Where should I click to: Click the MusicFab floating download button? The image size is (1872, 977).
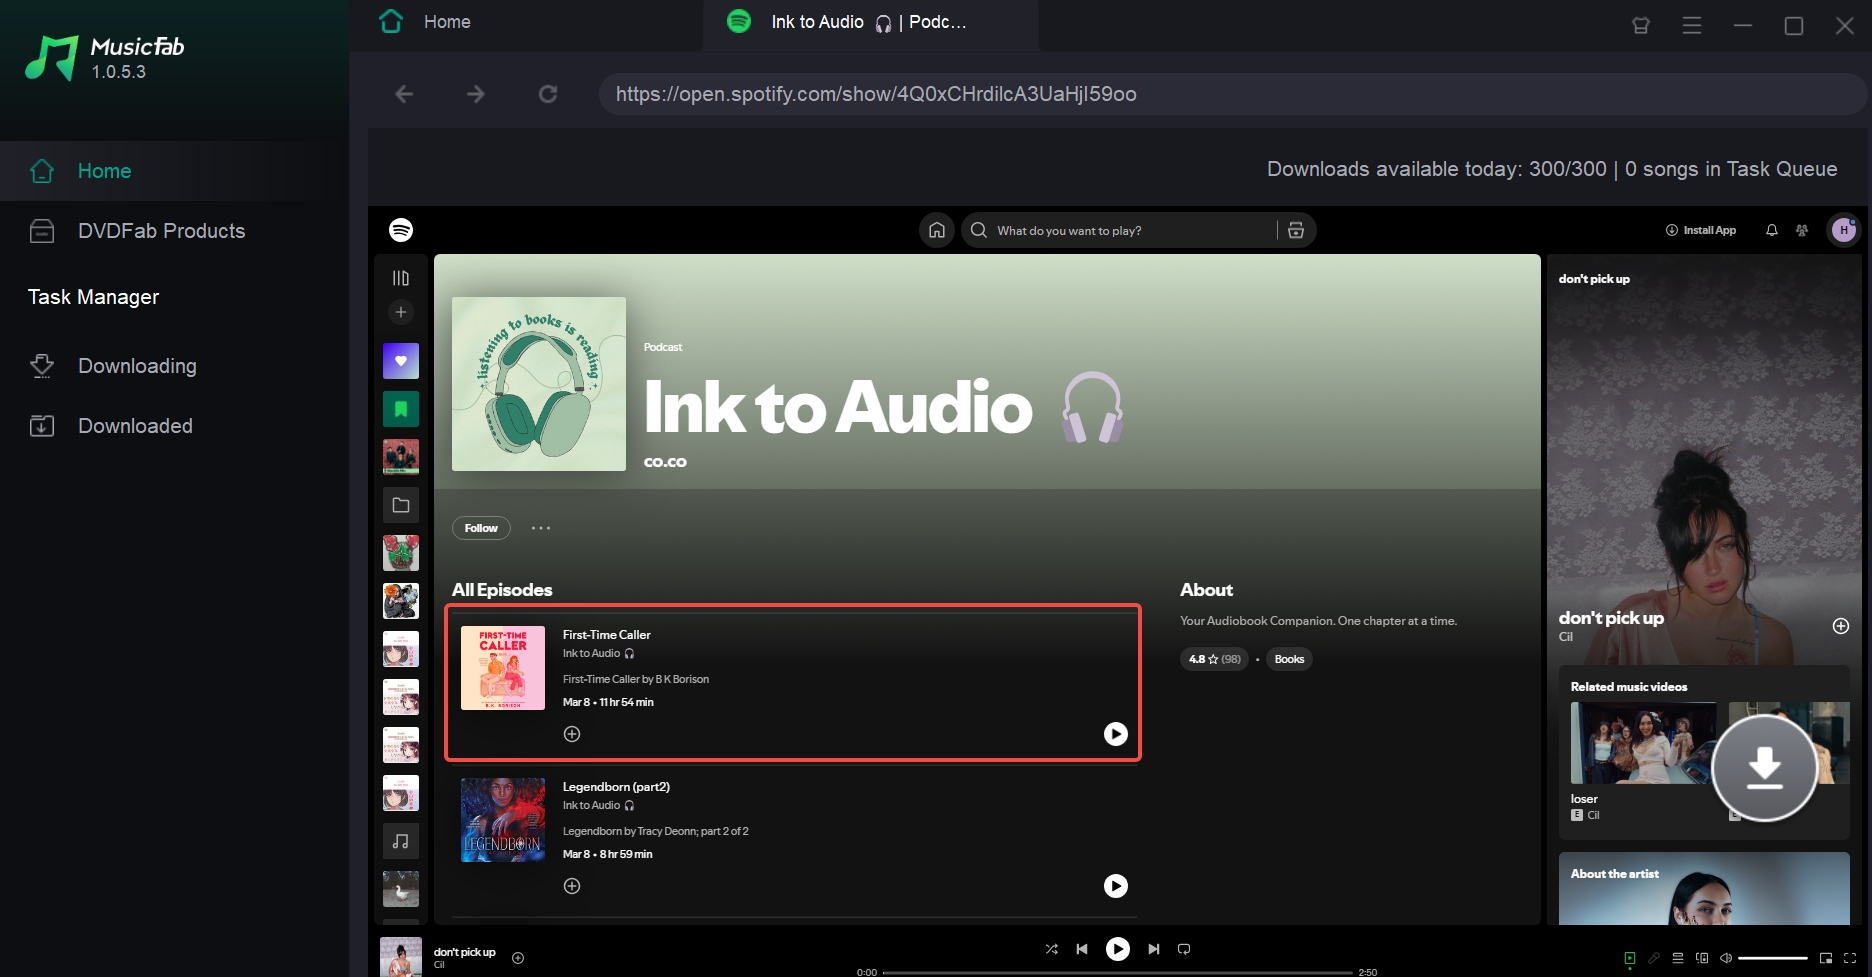point(1764,768)
